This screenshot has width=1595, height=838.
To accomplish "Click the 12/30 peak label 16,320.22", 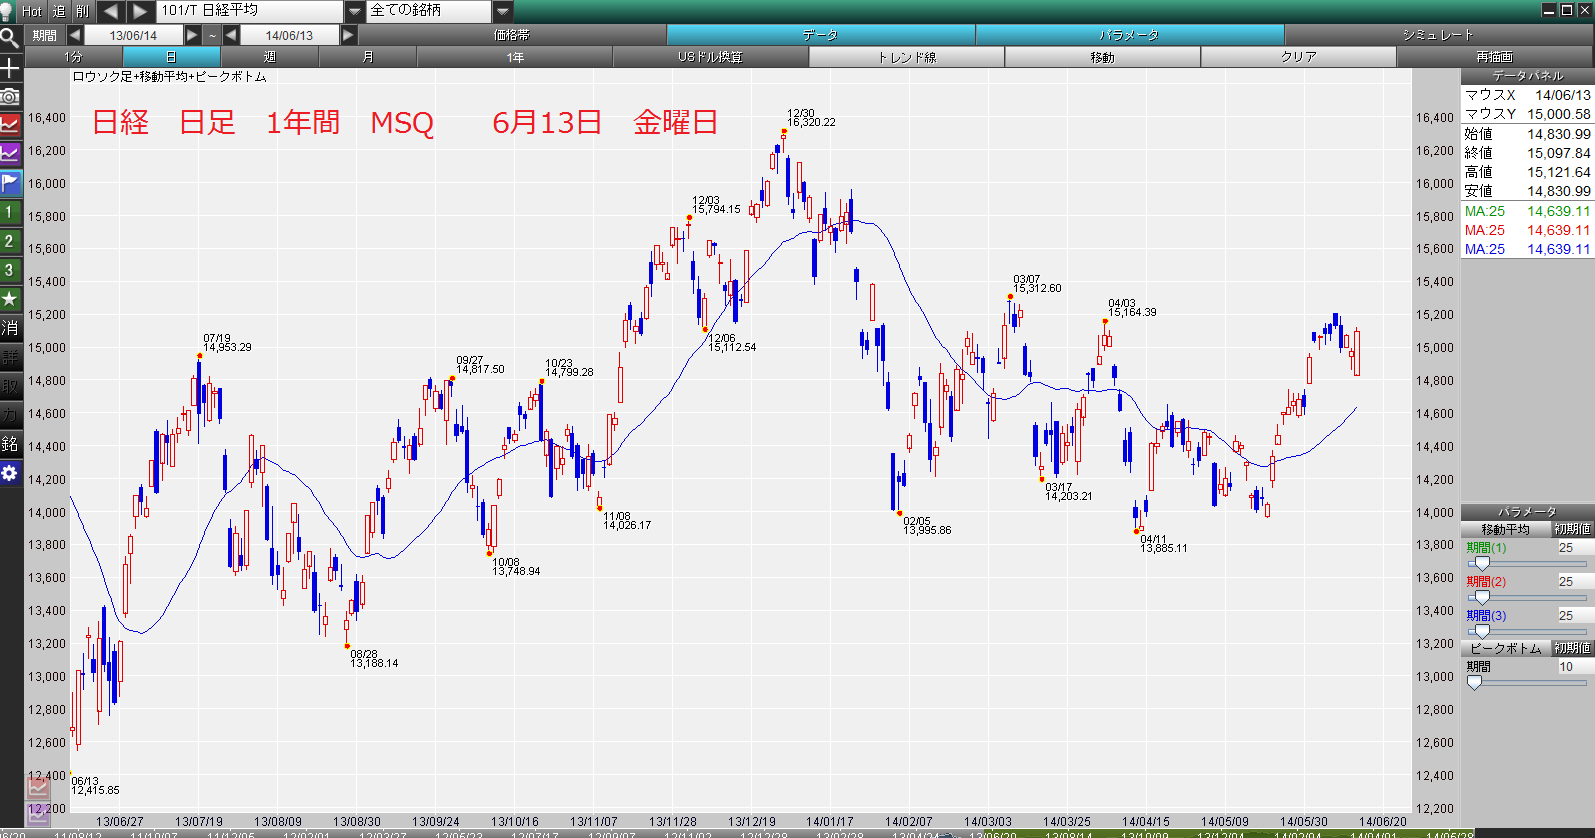I will tap(811, 118).
